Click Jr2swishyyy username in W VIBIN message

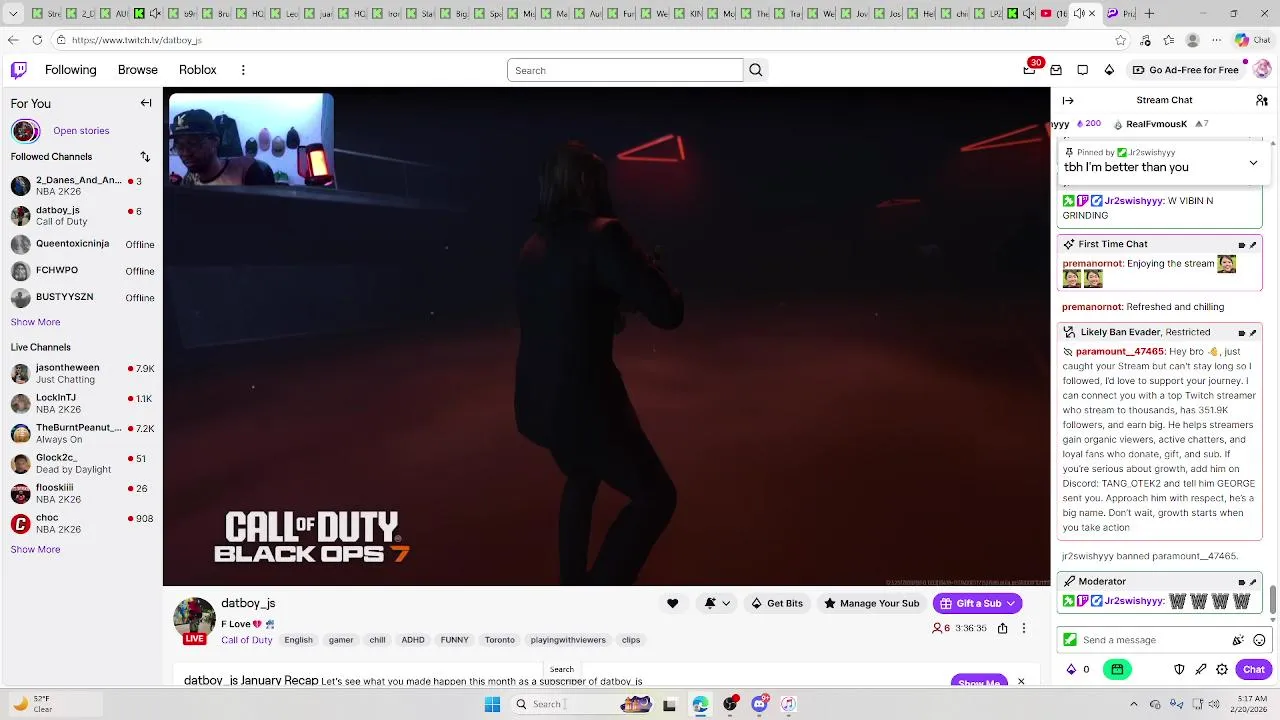1134,201
